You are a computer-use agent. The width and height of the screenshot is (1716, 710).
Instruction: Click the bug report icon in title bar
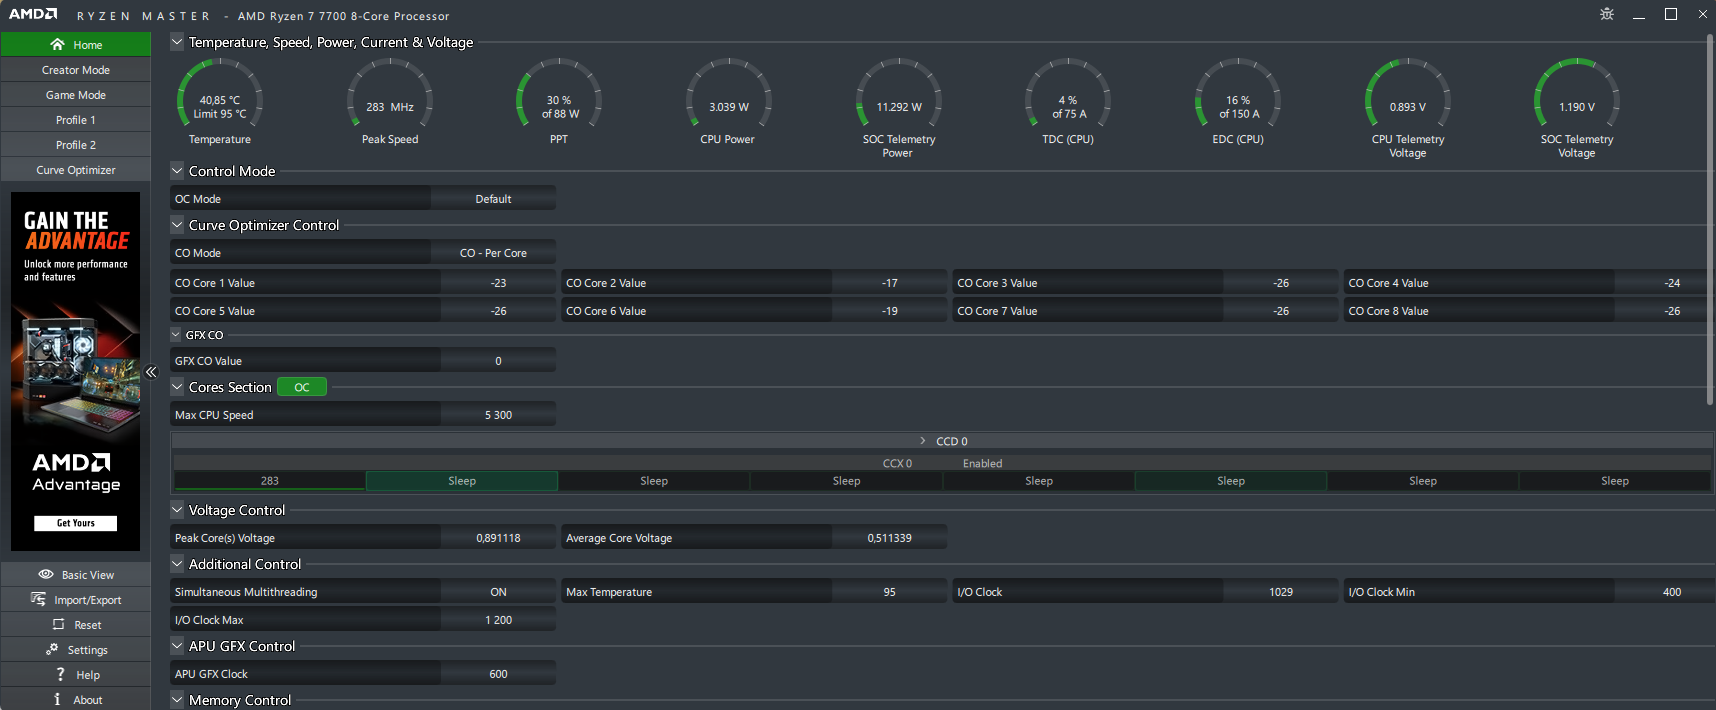click(x=1607, y=14)
